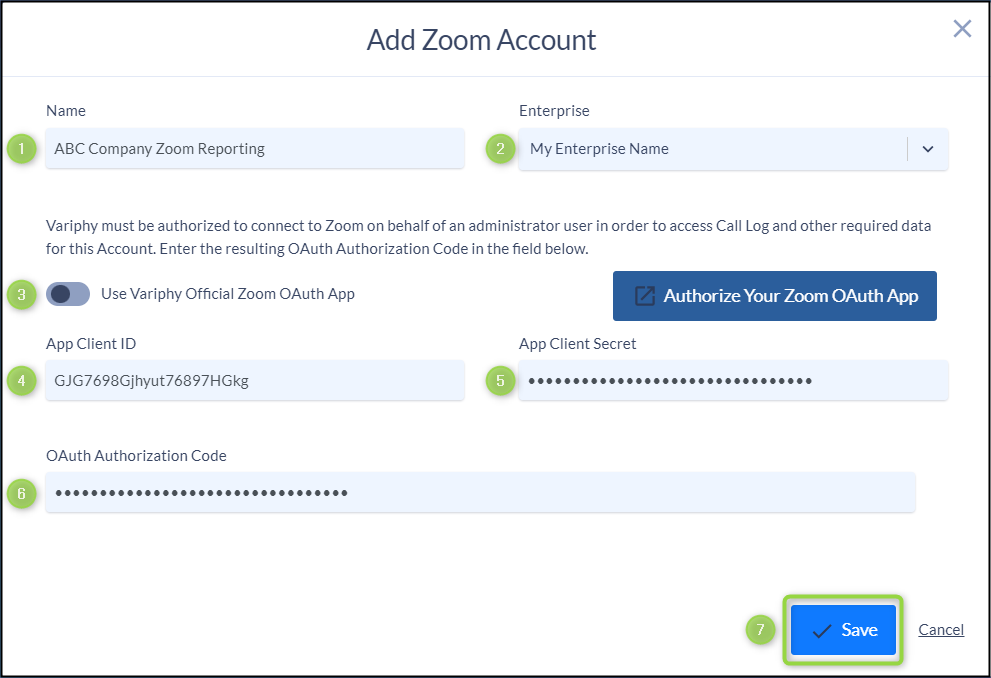Click the Add Zoom Account title

pos(482,40)
